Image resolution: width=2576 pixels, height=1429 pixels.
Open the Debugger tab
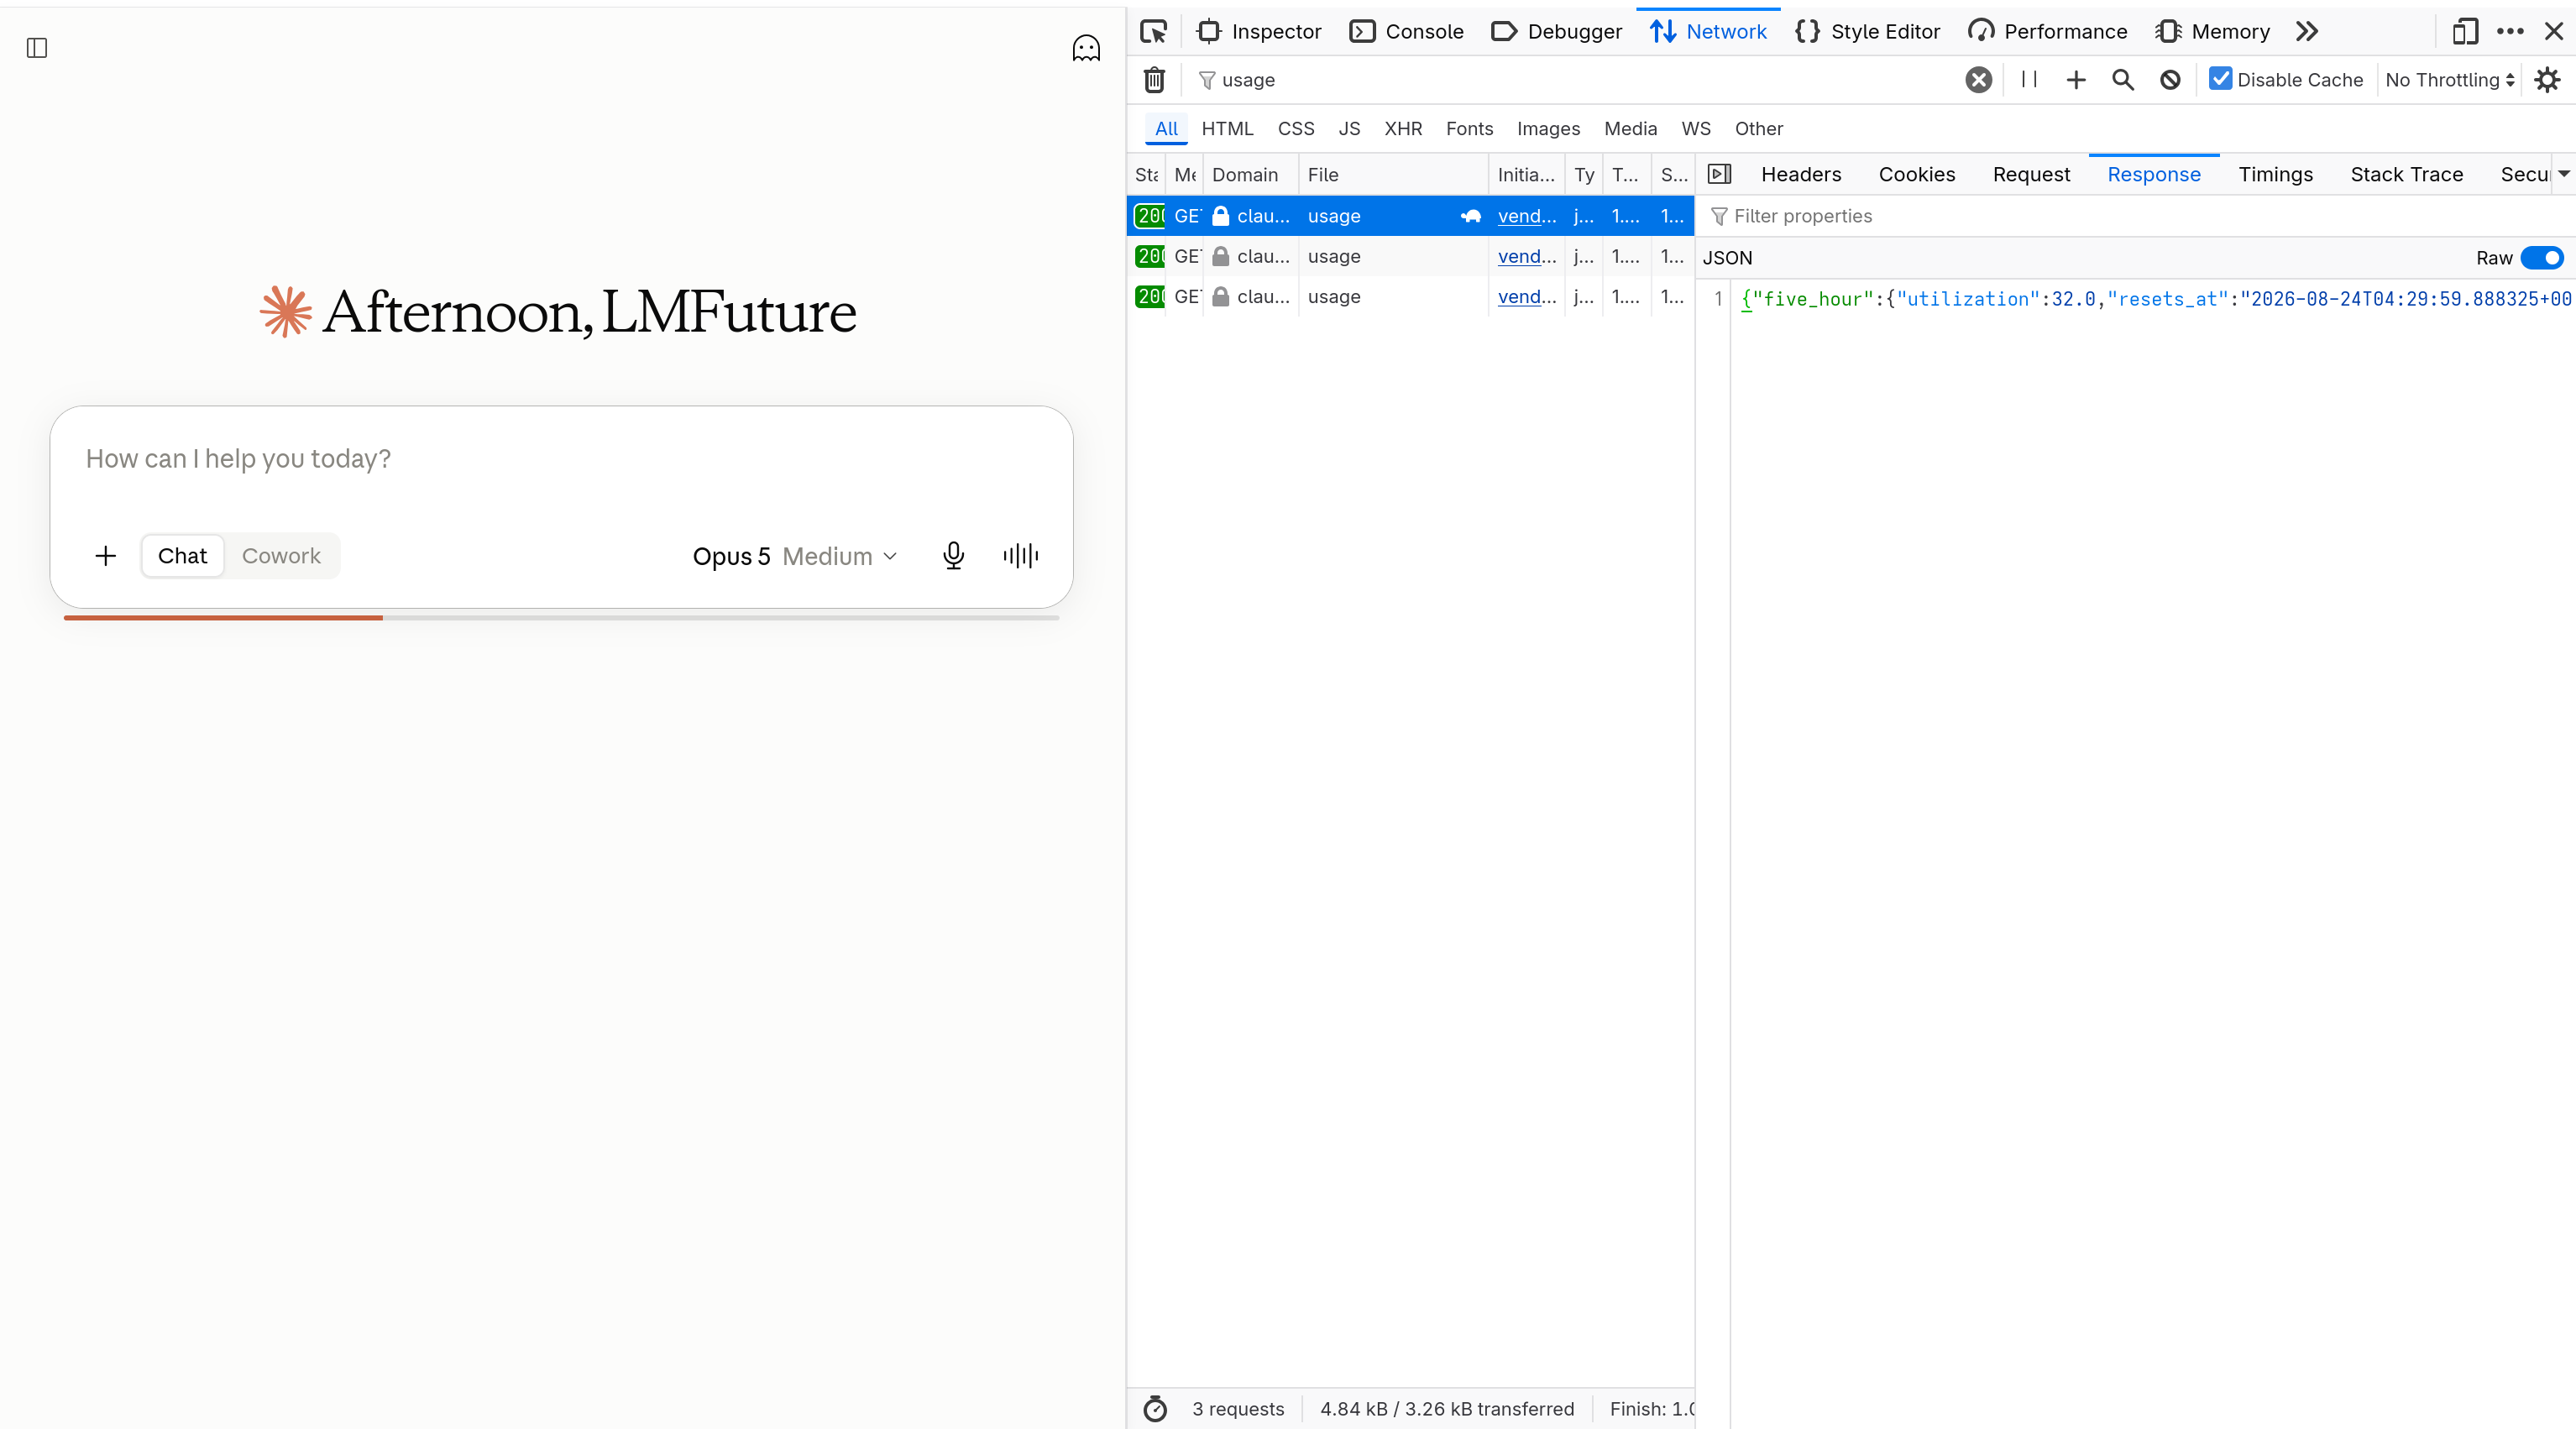point(1556,31)
